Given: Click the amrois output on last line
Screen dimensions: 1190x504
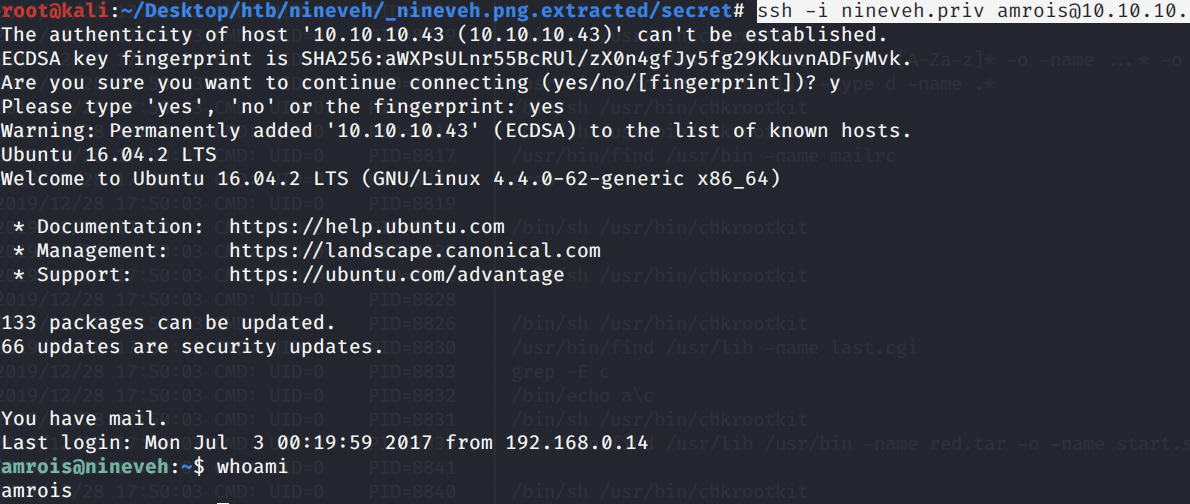Looking at the screenshot, I should tap(36, 491).
